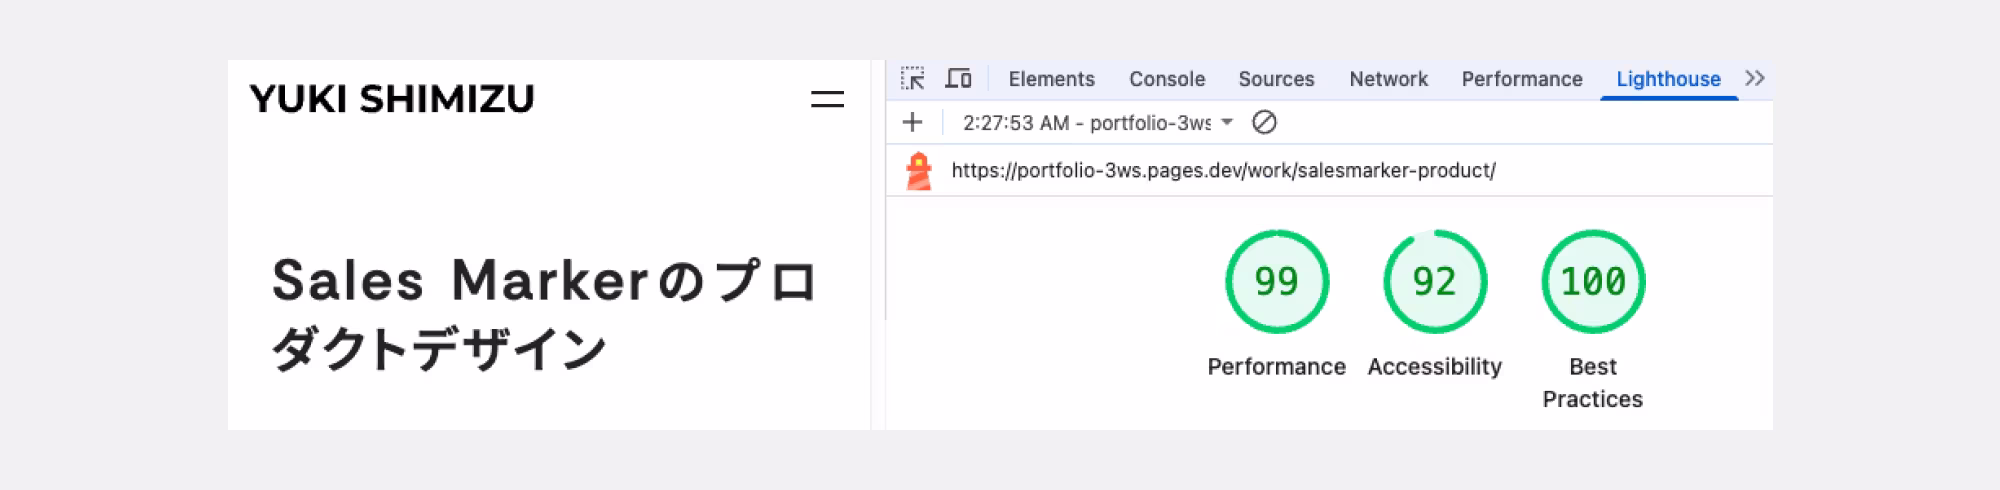Switch to the Elements tab
Viewport: 2000px width, 490px height.
tap(1051, 79)
